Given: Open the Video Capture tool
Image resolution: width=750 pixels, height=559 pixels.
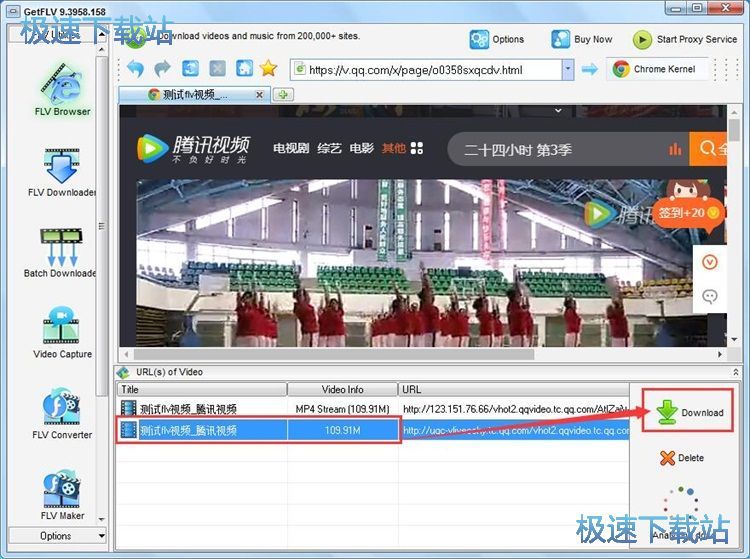Looking at the screenshot, I should coord(62,333).
